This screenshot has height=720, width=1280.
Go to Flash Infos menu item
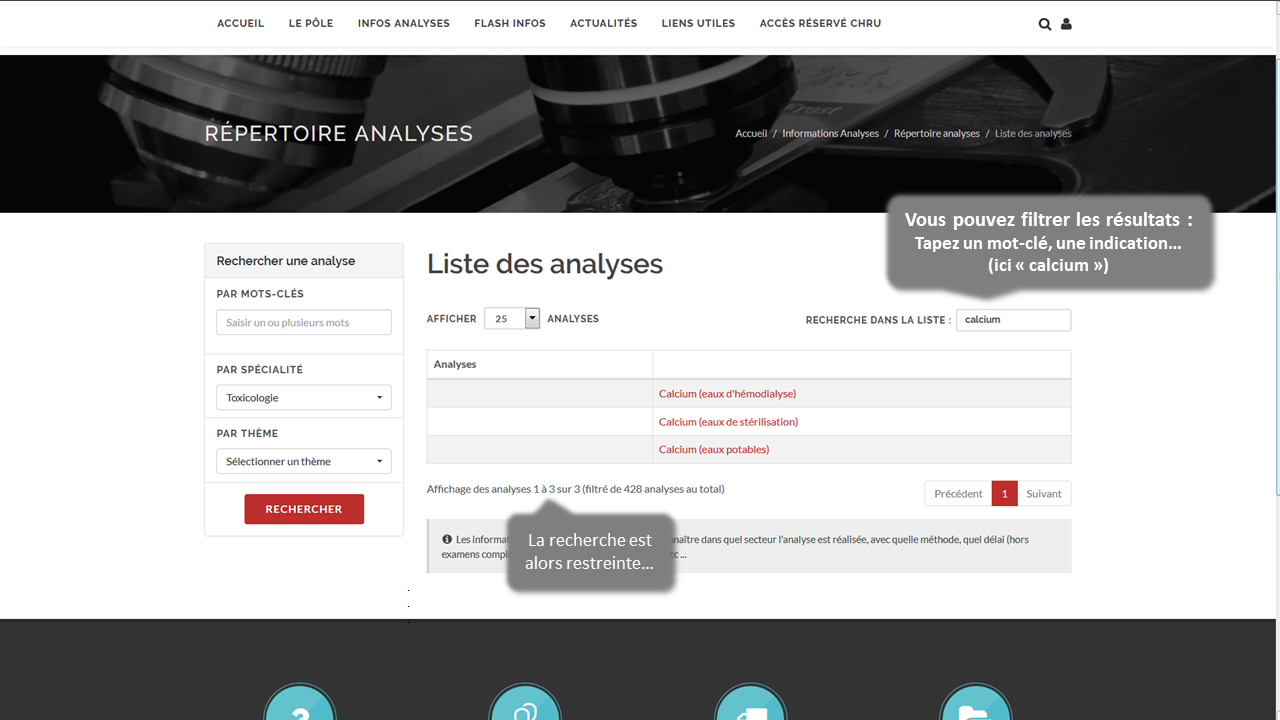(x=510, y=23)
